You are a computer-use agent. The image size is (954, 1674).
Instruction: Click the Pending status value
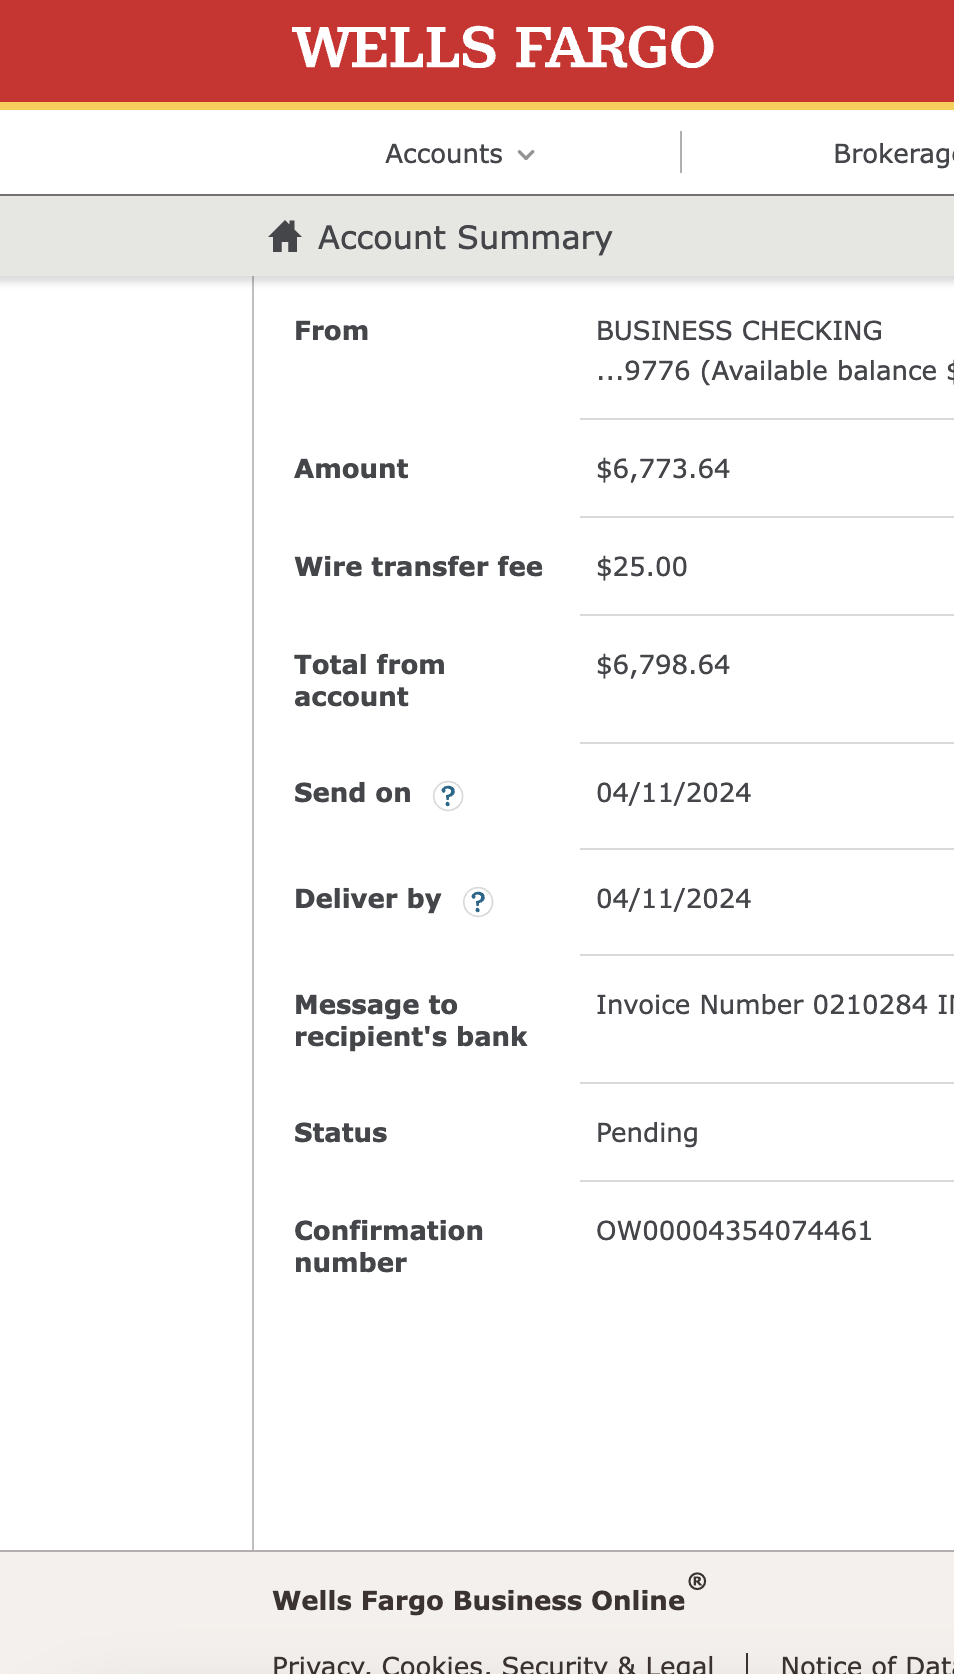(647, 1133)
